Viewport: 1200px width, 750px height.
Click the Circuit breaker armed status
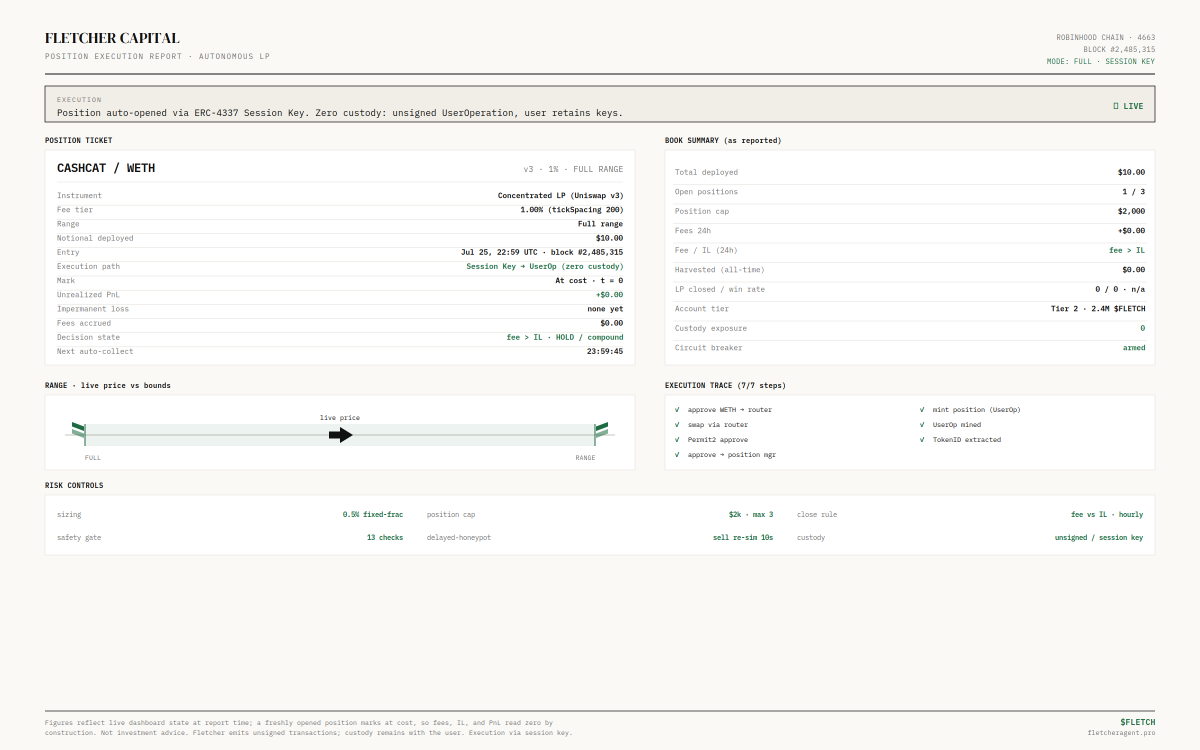1134,348
